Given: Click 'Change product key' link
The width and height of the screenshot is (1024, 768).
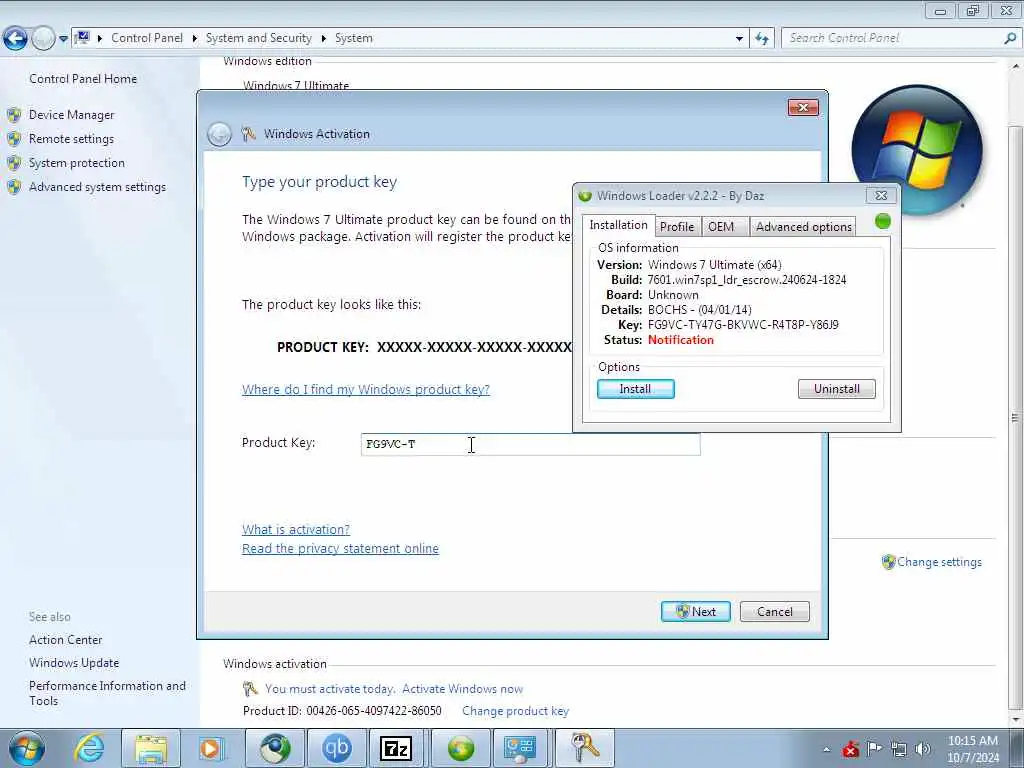Looking at the screenshot, I should (x=515, y=711).
